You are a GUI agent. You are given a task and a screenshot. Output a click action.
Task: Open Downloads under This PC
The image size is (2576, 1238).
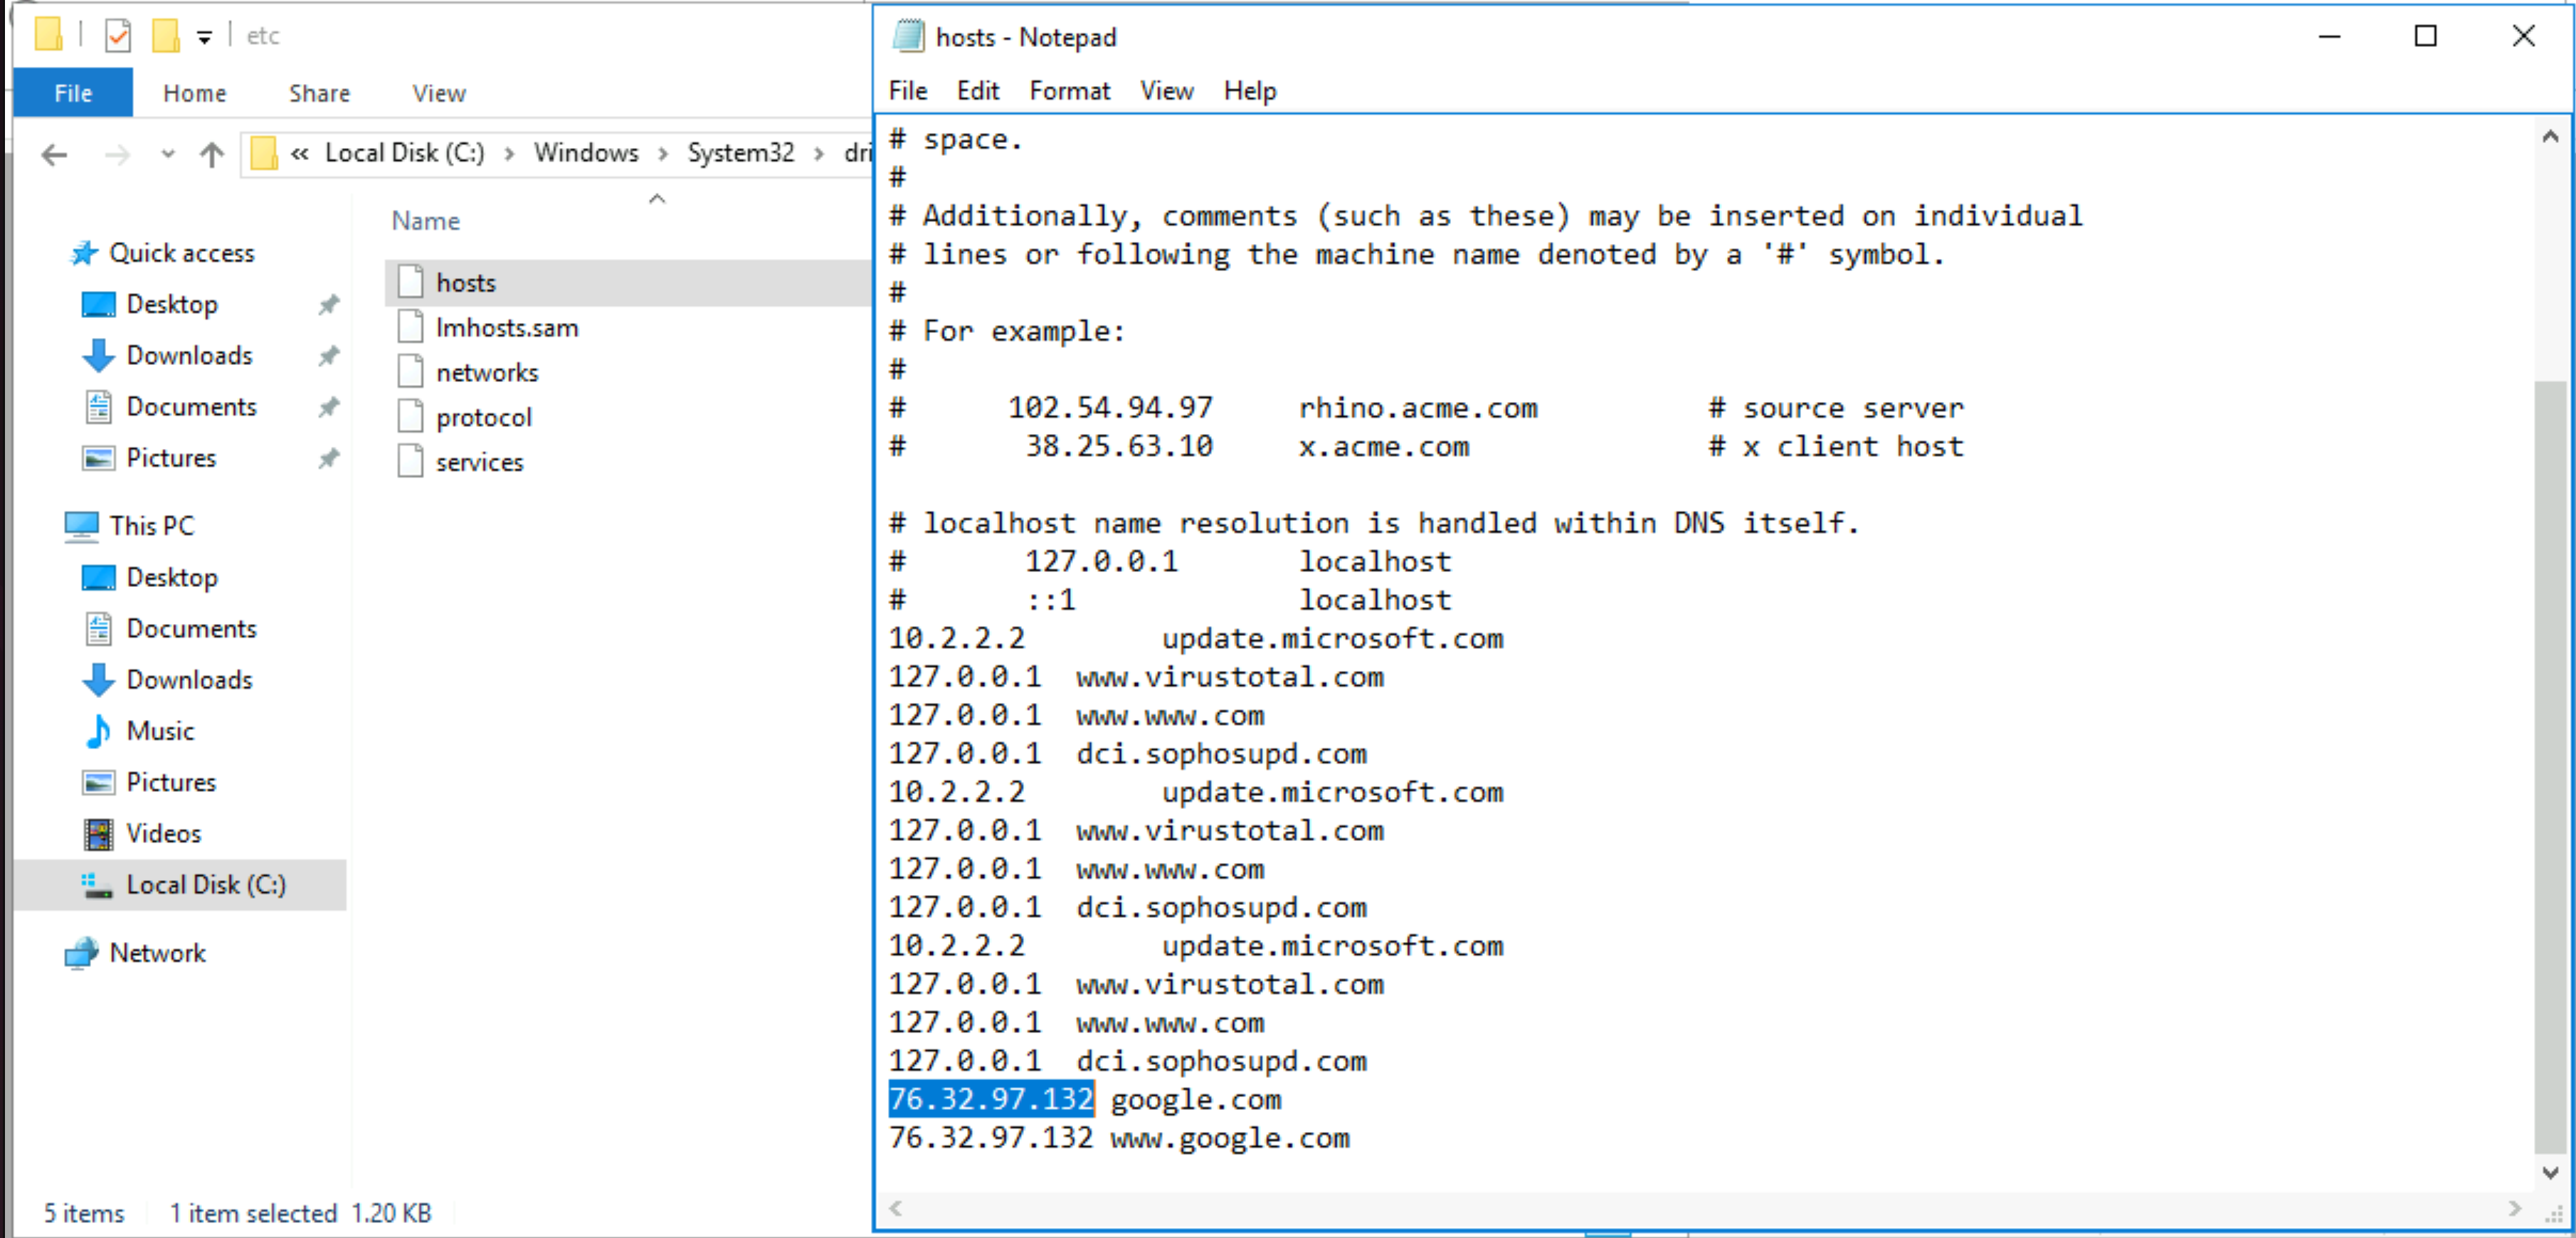pyautogui.click(x=189, y=680)
